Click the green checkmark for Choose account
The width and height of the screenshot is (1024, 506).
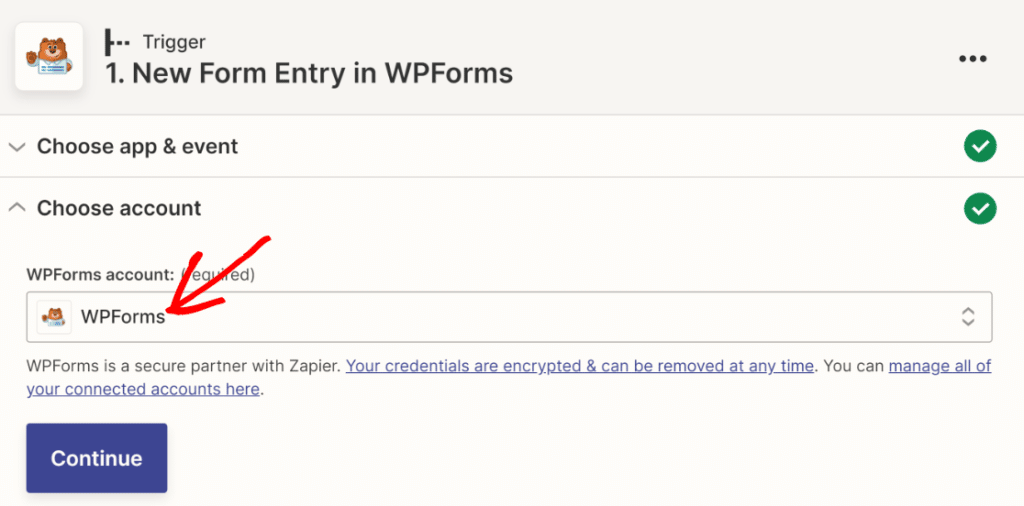979,209
